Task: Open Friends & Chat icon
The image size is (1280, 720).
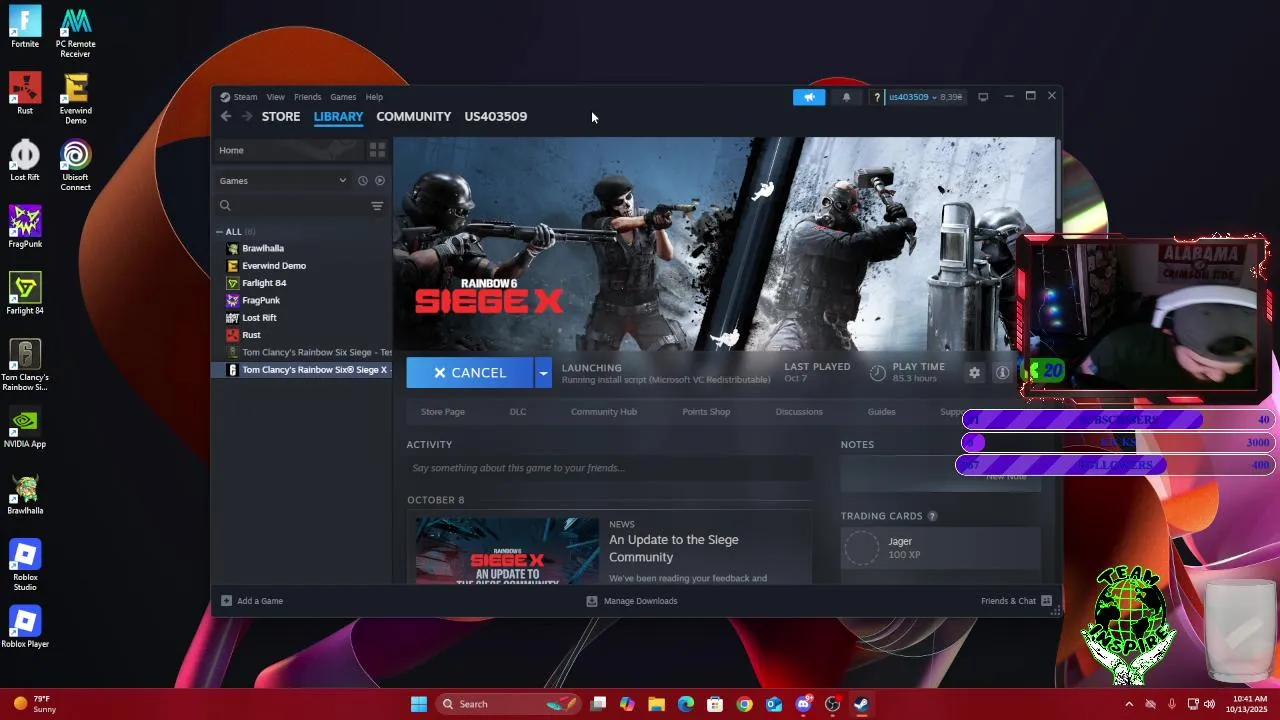Action: pyautogui.click(x=1046, y=601)
